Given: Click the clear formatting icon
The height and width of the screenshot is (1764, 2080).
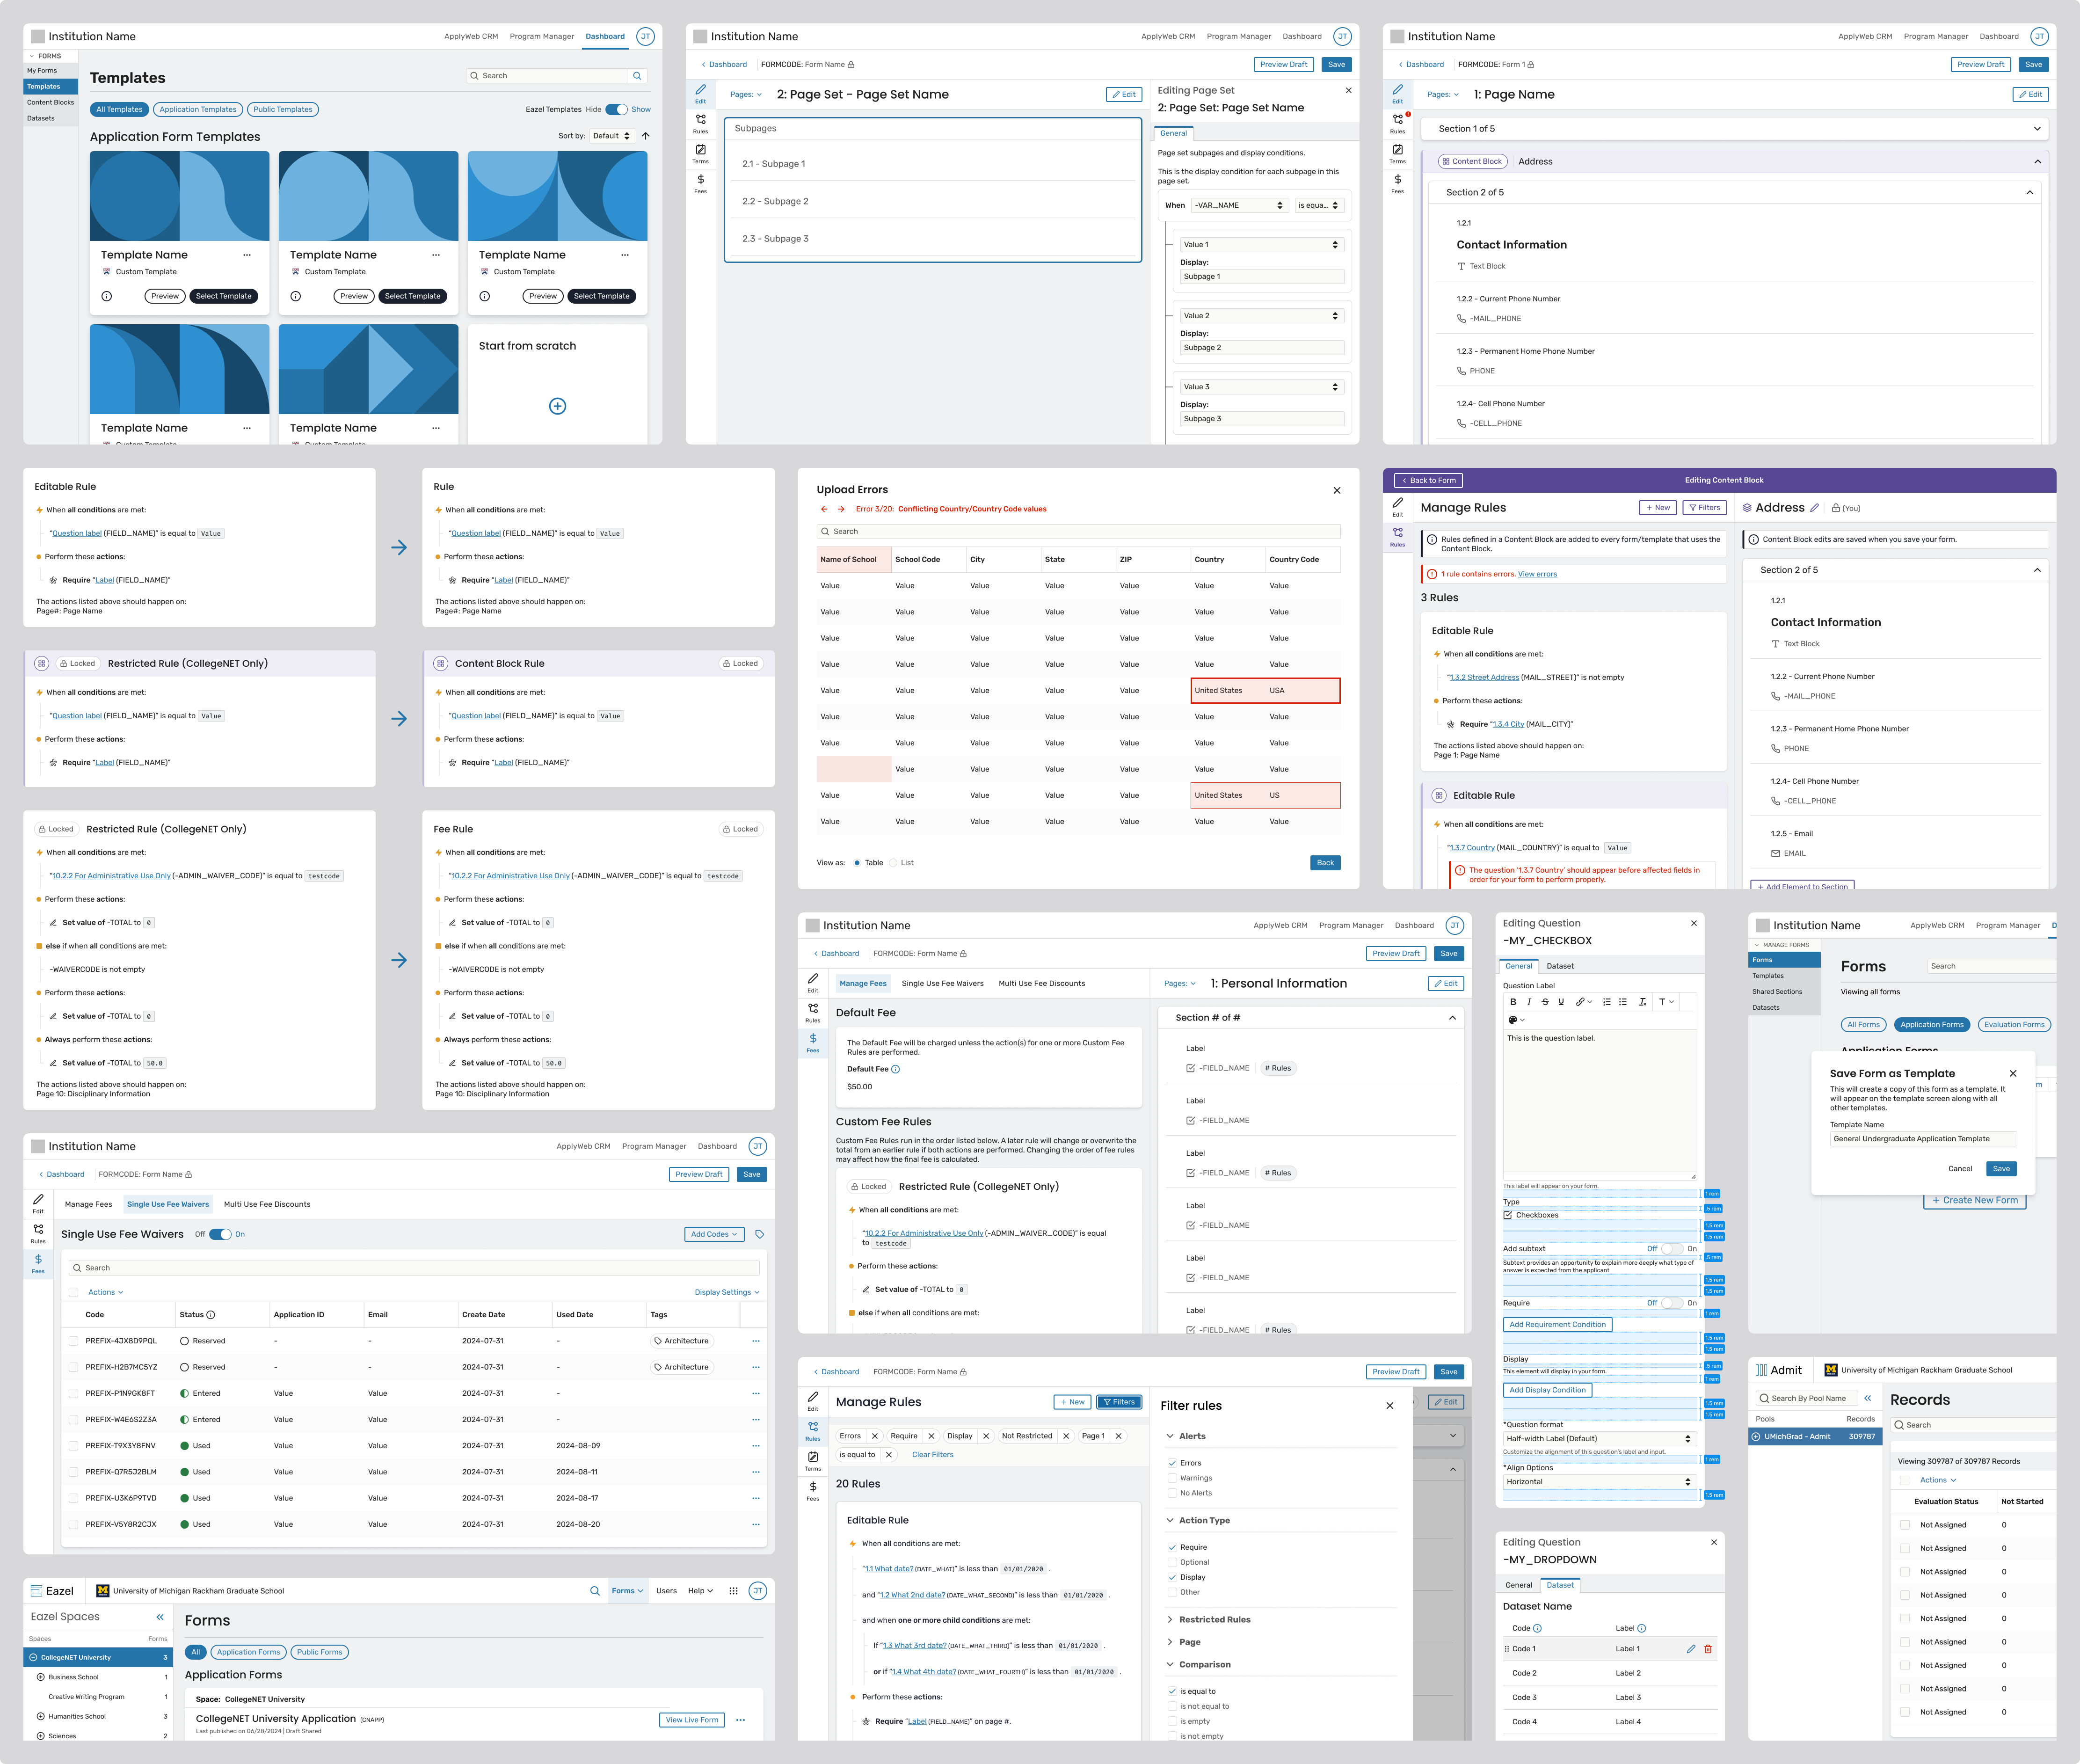Looking at the screenshot, I should click(x=1642, y=1001).
